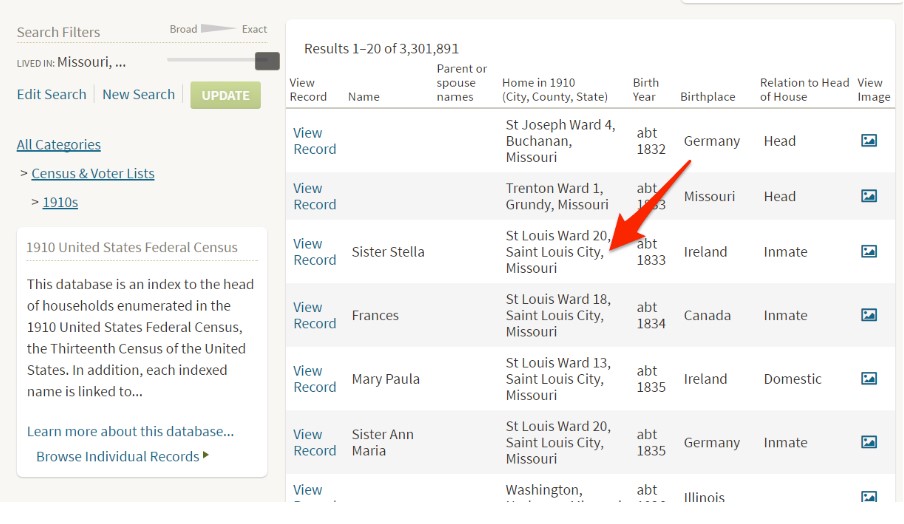Click abt 1832 birth year cell
Screen dimensions: 904x524
coord(651,141)
